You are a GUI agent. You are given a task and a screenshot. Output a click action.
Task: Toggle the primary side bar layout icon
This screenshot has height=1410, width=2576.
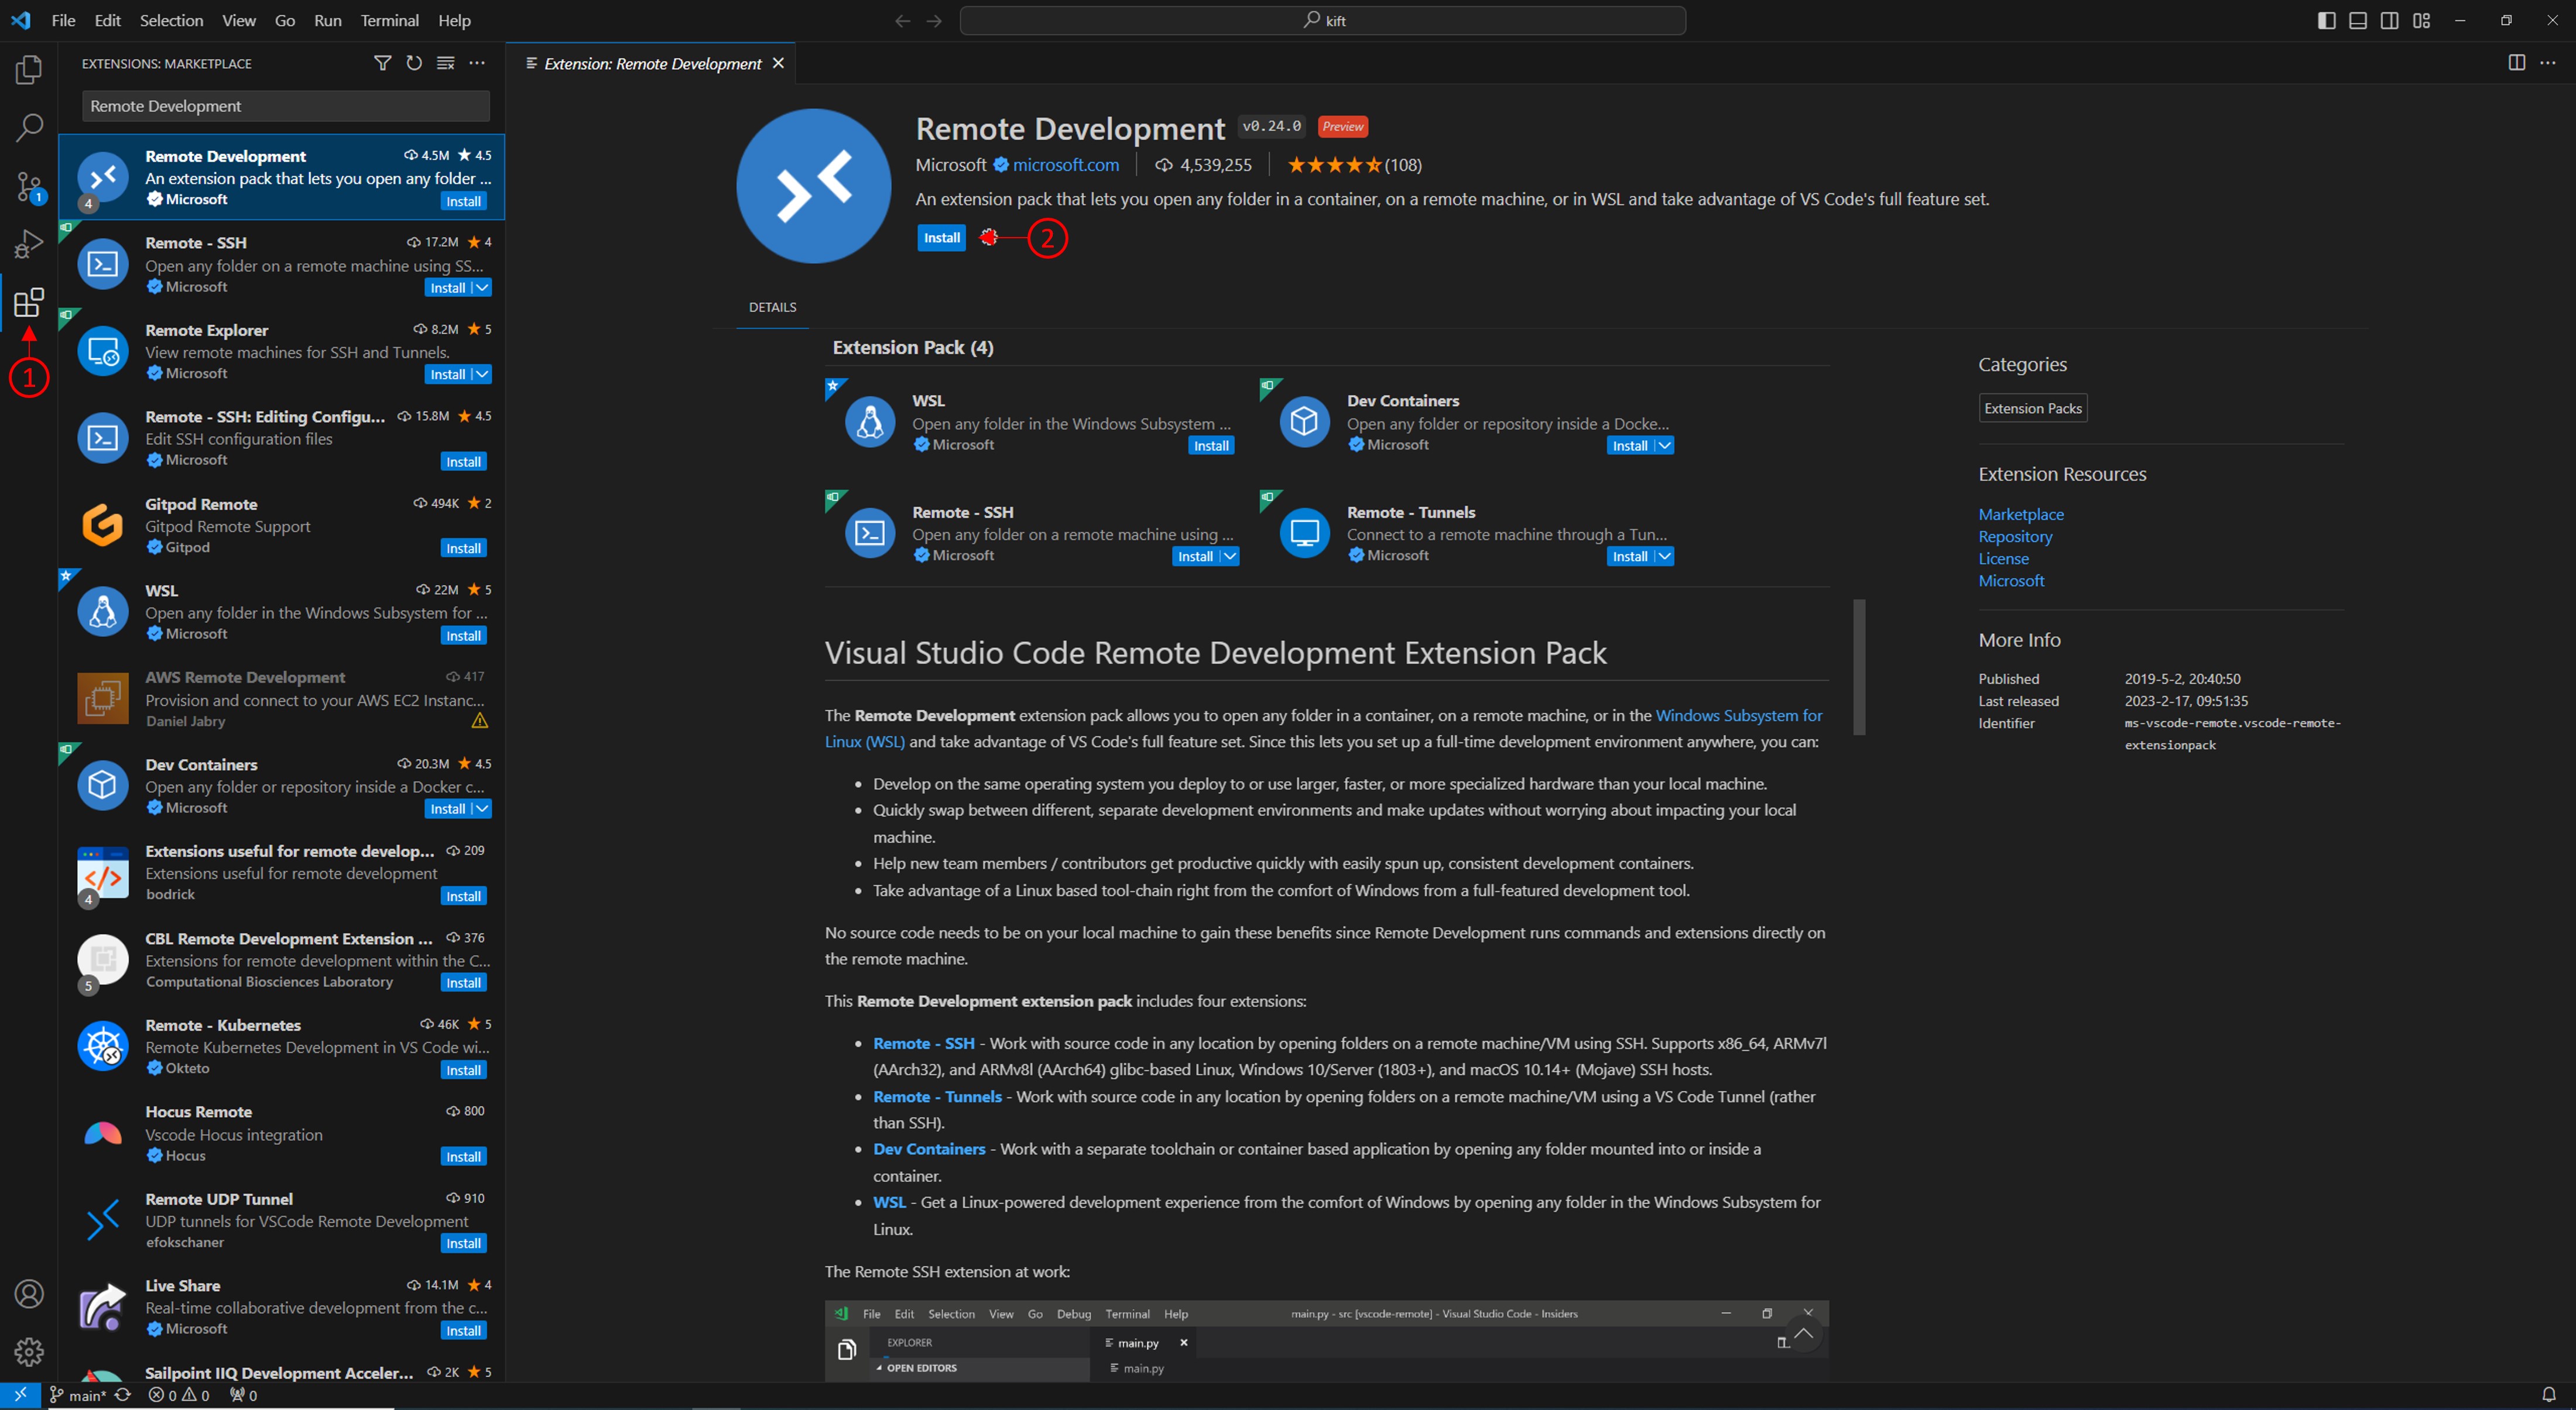[x=2326, y=20]
